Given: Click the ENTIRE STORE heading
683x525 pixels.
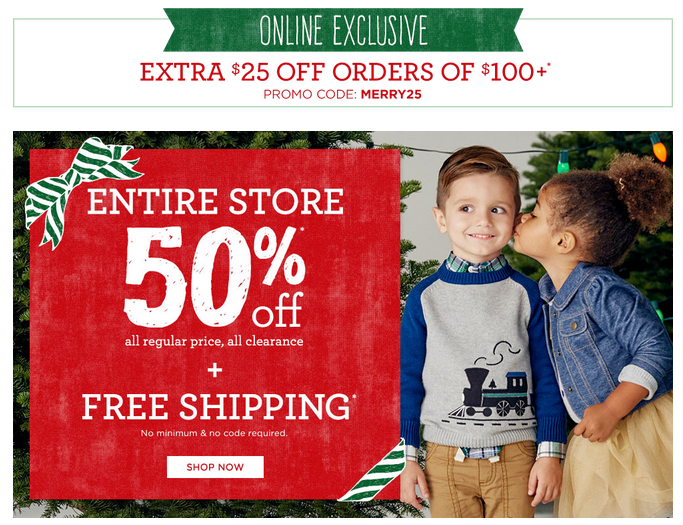Looking at the screenshot, I should [215, 201].
